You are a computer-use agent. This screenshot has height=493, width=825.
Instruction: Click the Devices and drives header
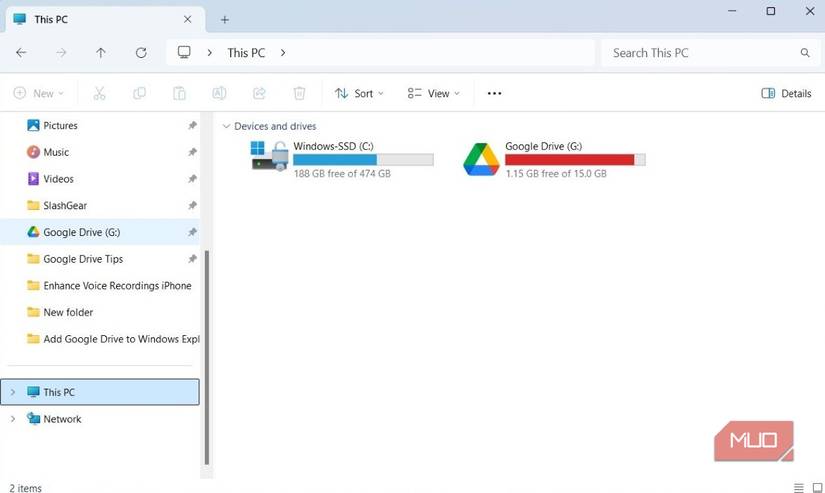pyautogui.click(x=275, y=126)
